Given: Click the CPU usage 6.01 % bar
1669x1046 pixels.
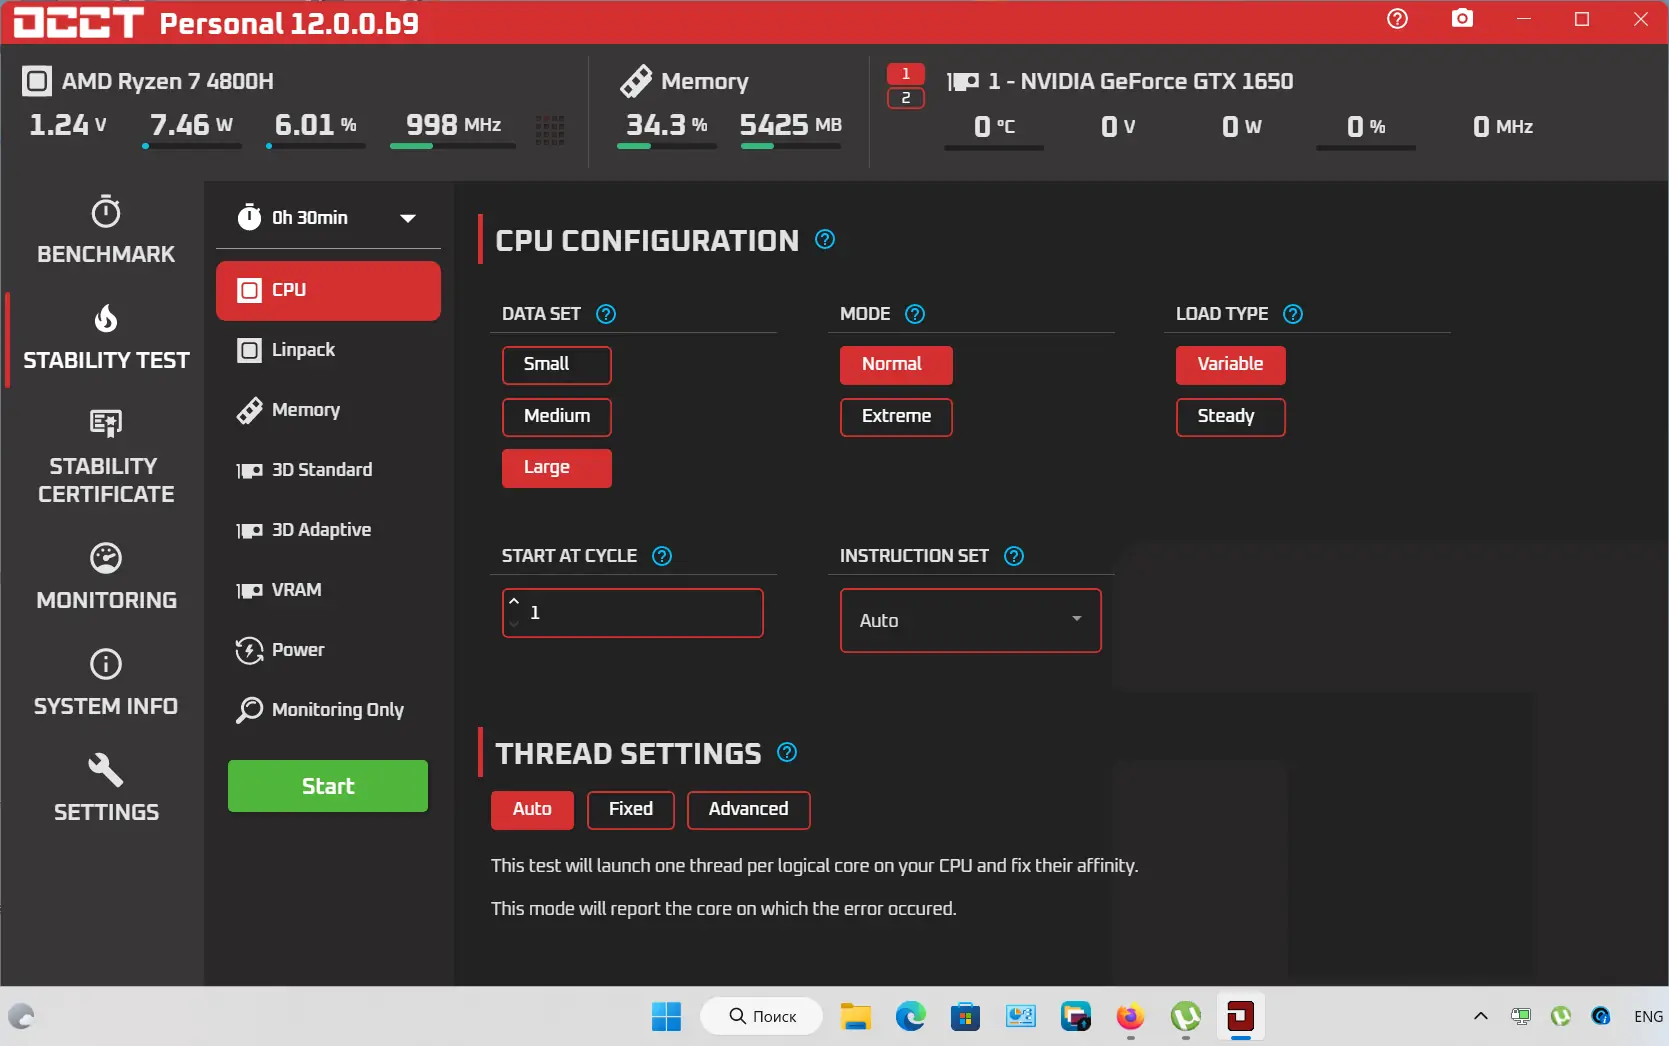Looking at the screenshot, I should 316,146.
